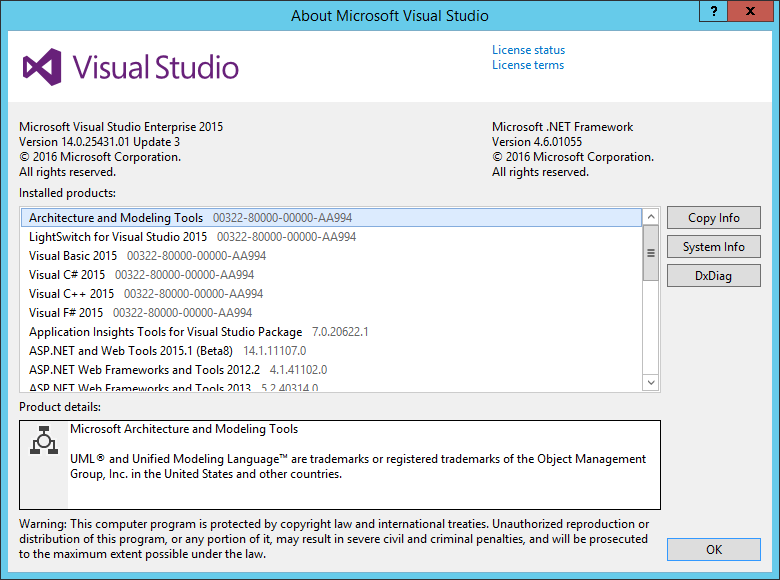Viewport: 780px width, 580px height.
Task: Open the License status link
Action: (528, 50)
